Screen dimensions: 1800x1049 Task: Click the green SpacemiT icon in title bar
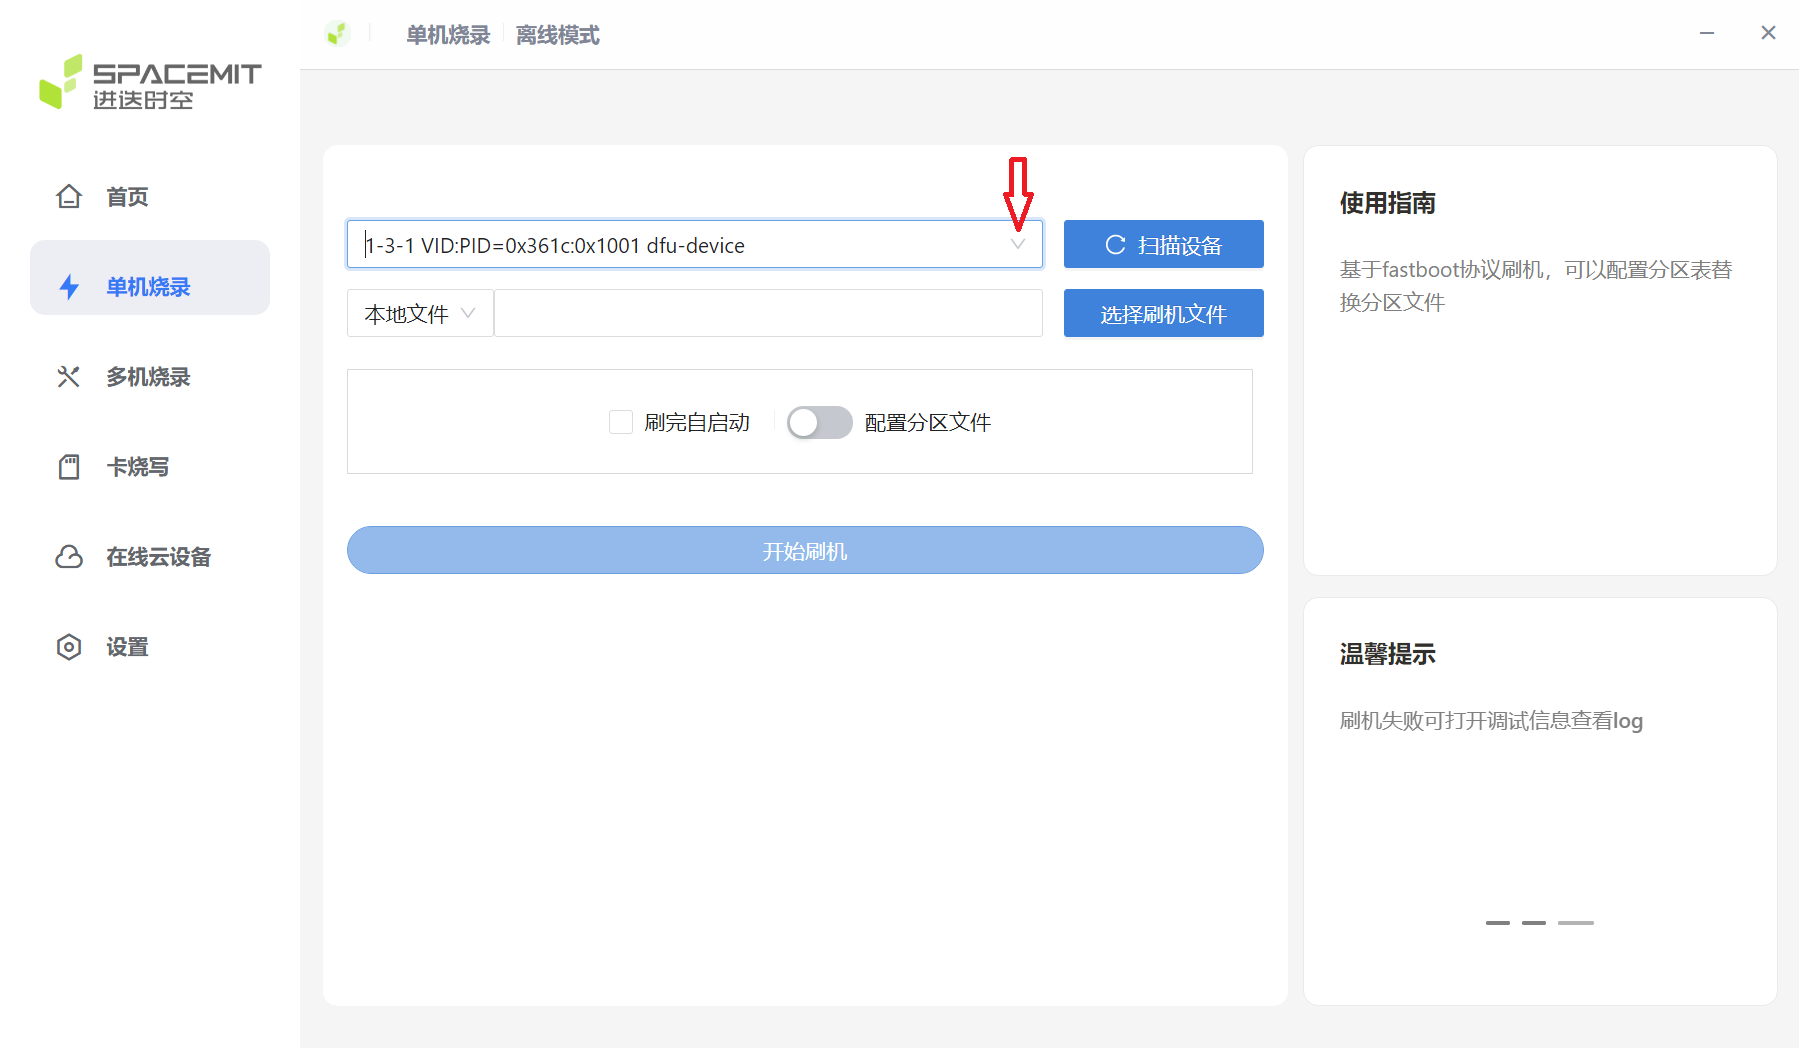[338, 34]
